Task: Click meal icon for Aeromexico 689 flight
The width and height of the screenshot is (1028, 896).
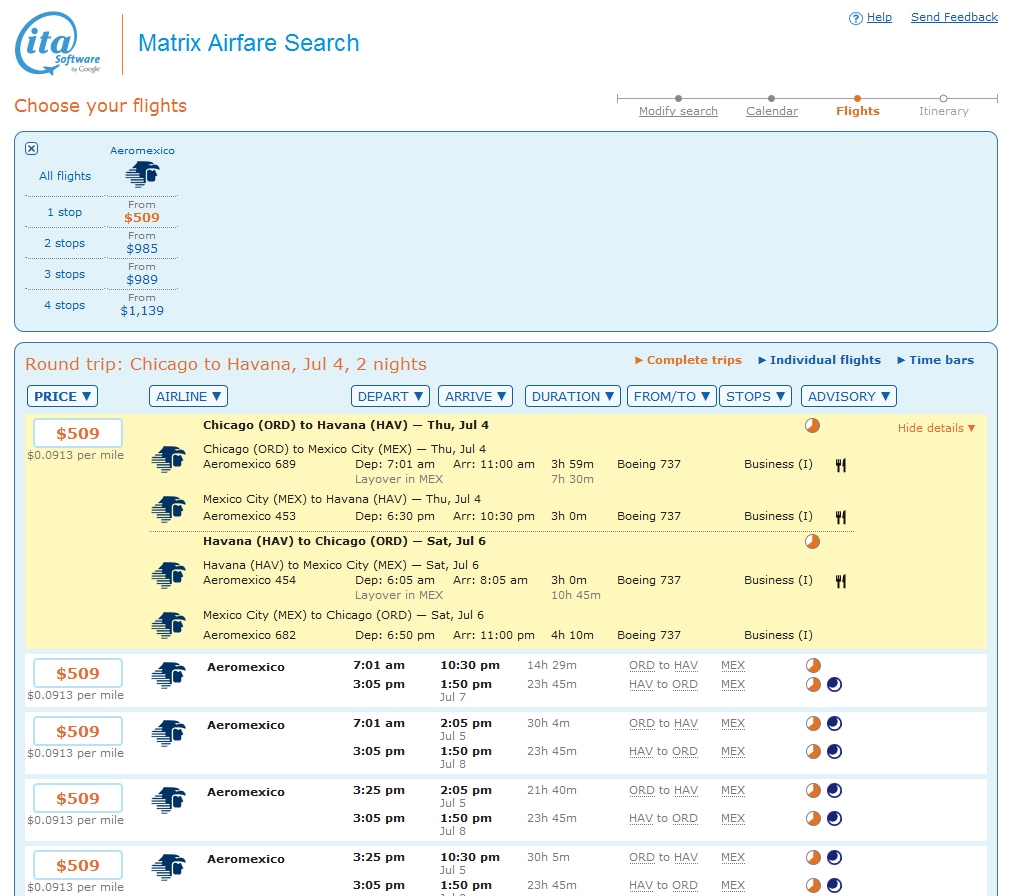Action: (x=840, y=465)
